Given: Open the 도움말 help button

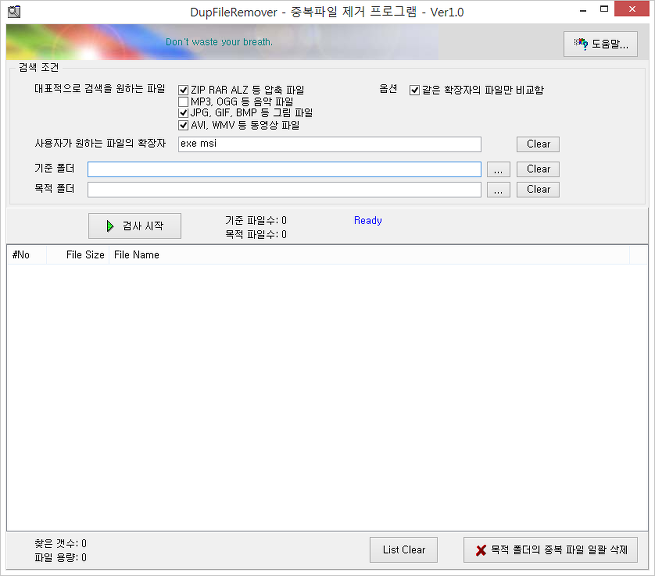Looking at the screenshot, I should pyautogui.click(x=600, y=43).
